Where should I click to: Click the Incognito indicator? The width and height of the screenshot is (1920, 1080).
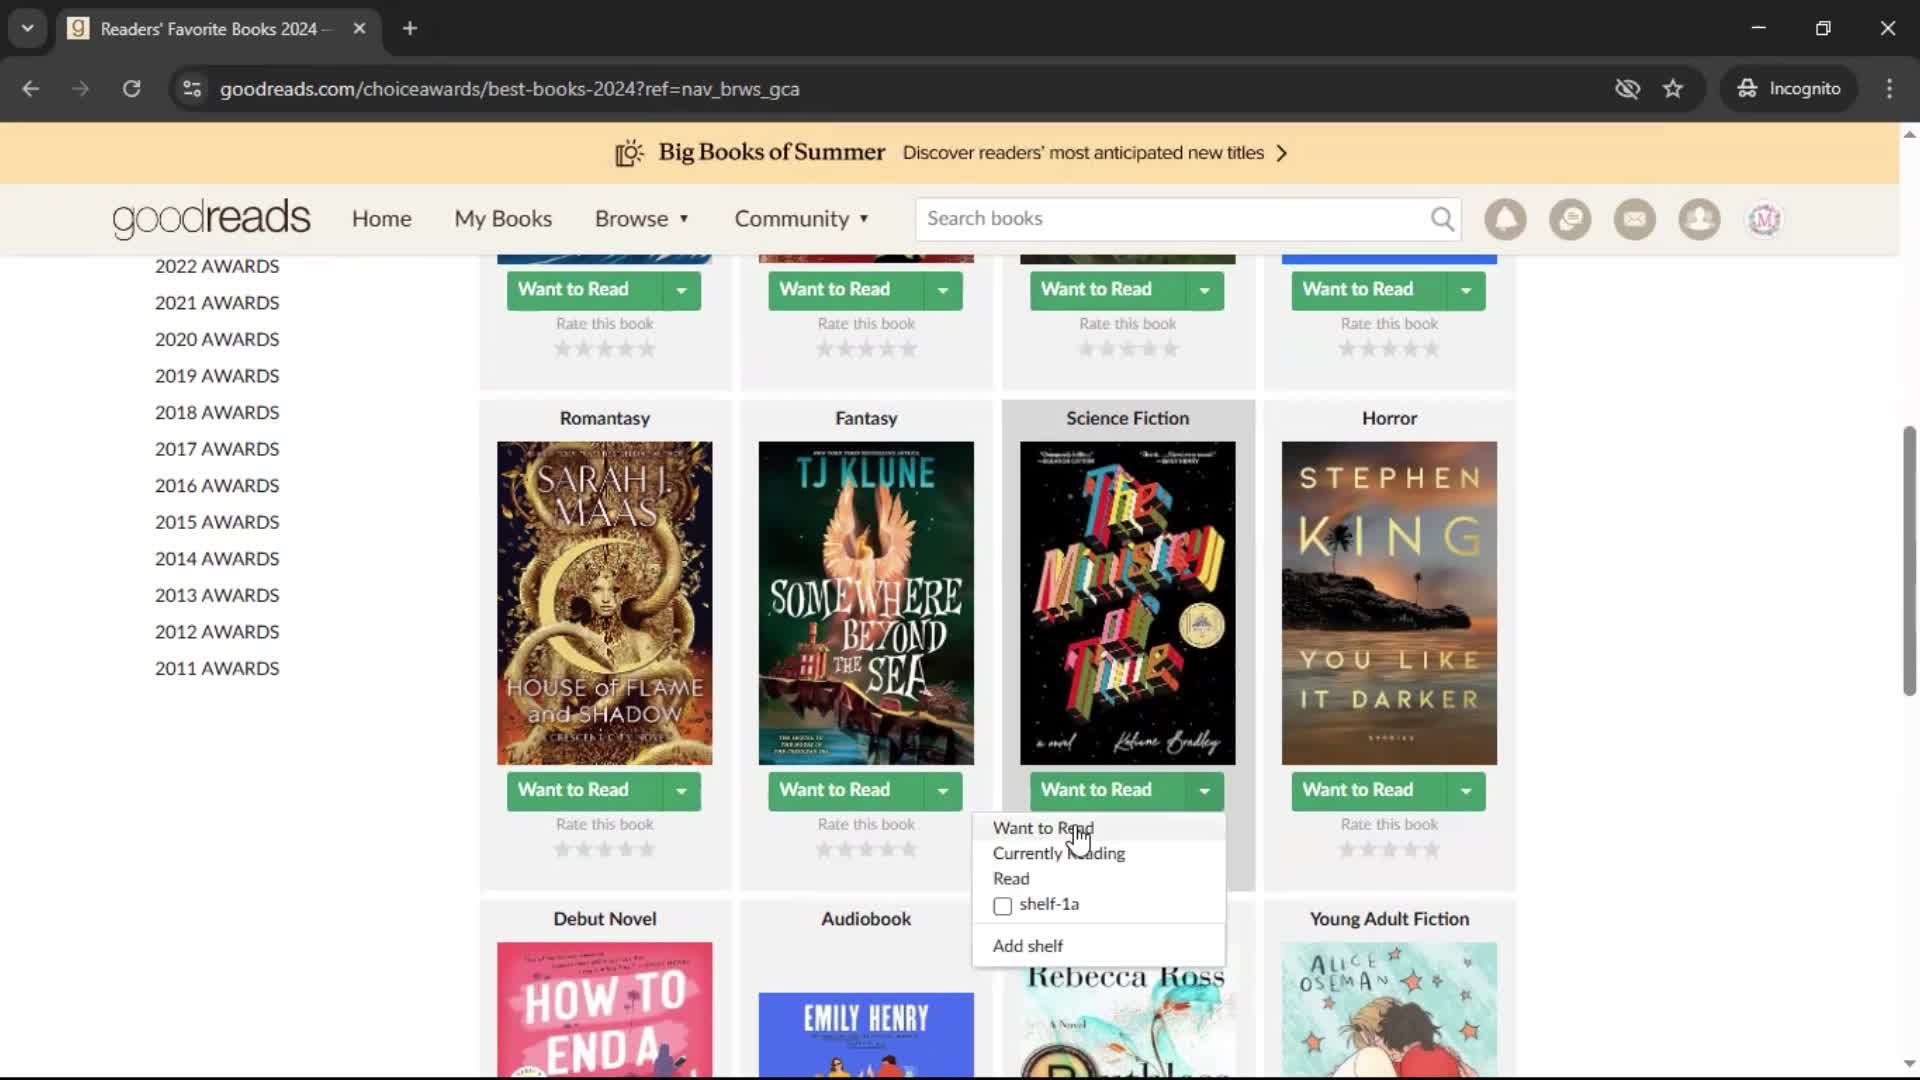coord(1789,89)
